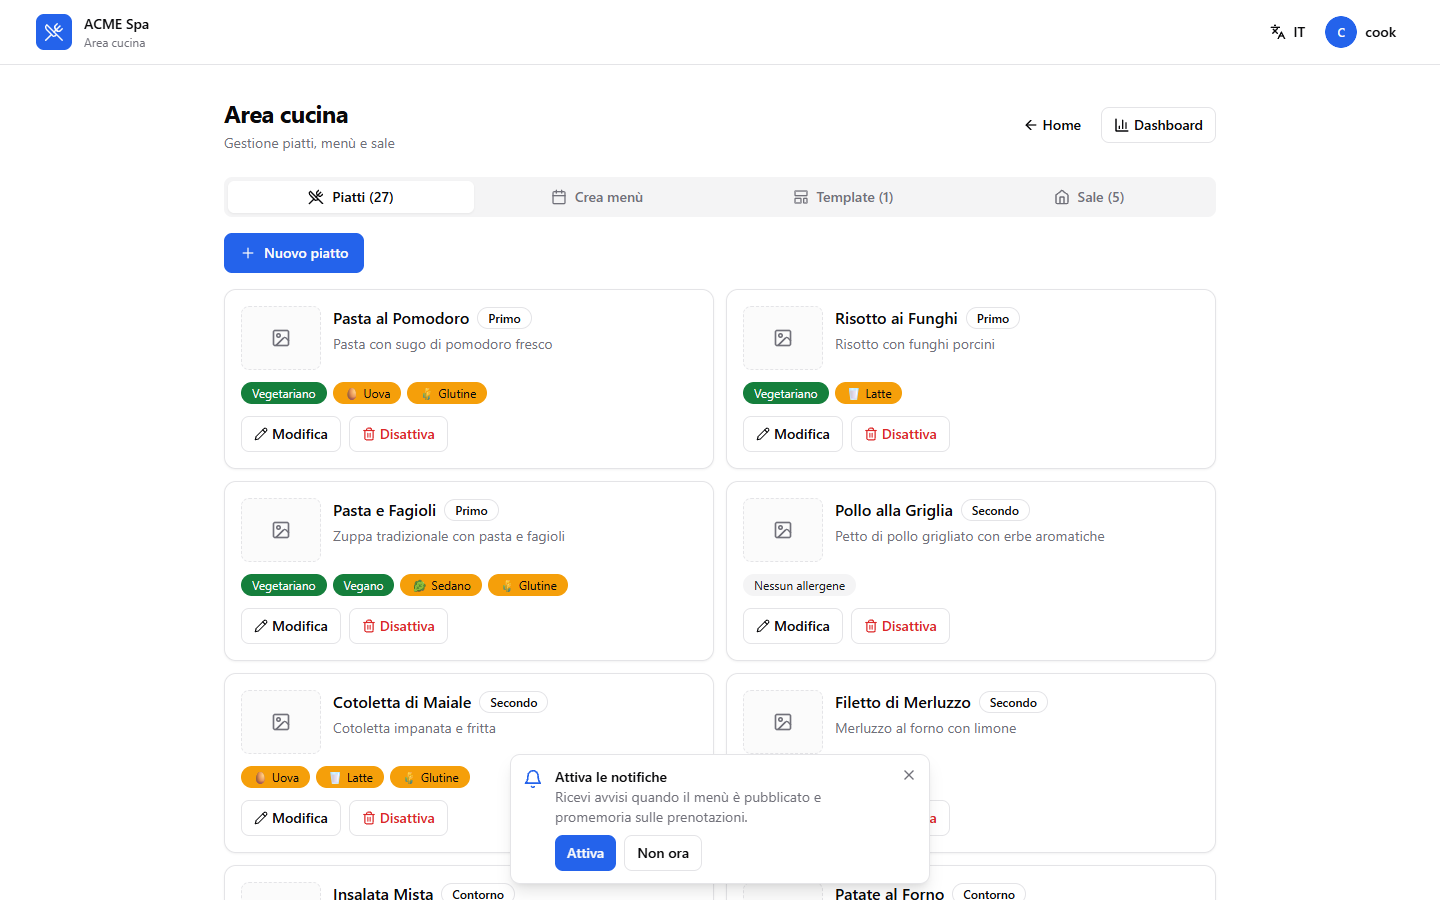Click the Pollo alla Griglia image placeholder
1440x900 pixels.
[783, 530]
